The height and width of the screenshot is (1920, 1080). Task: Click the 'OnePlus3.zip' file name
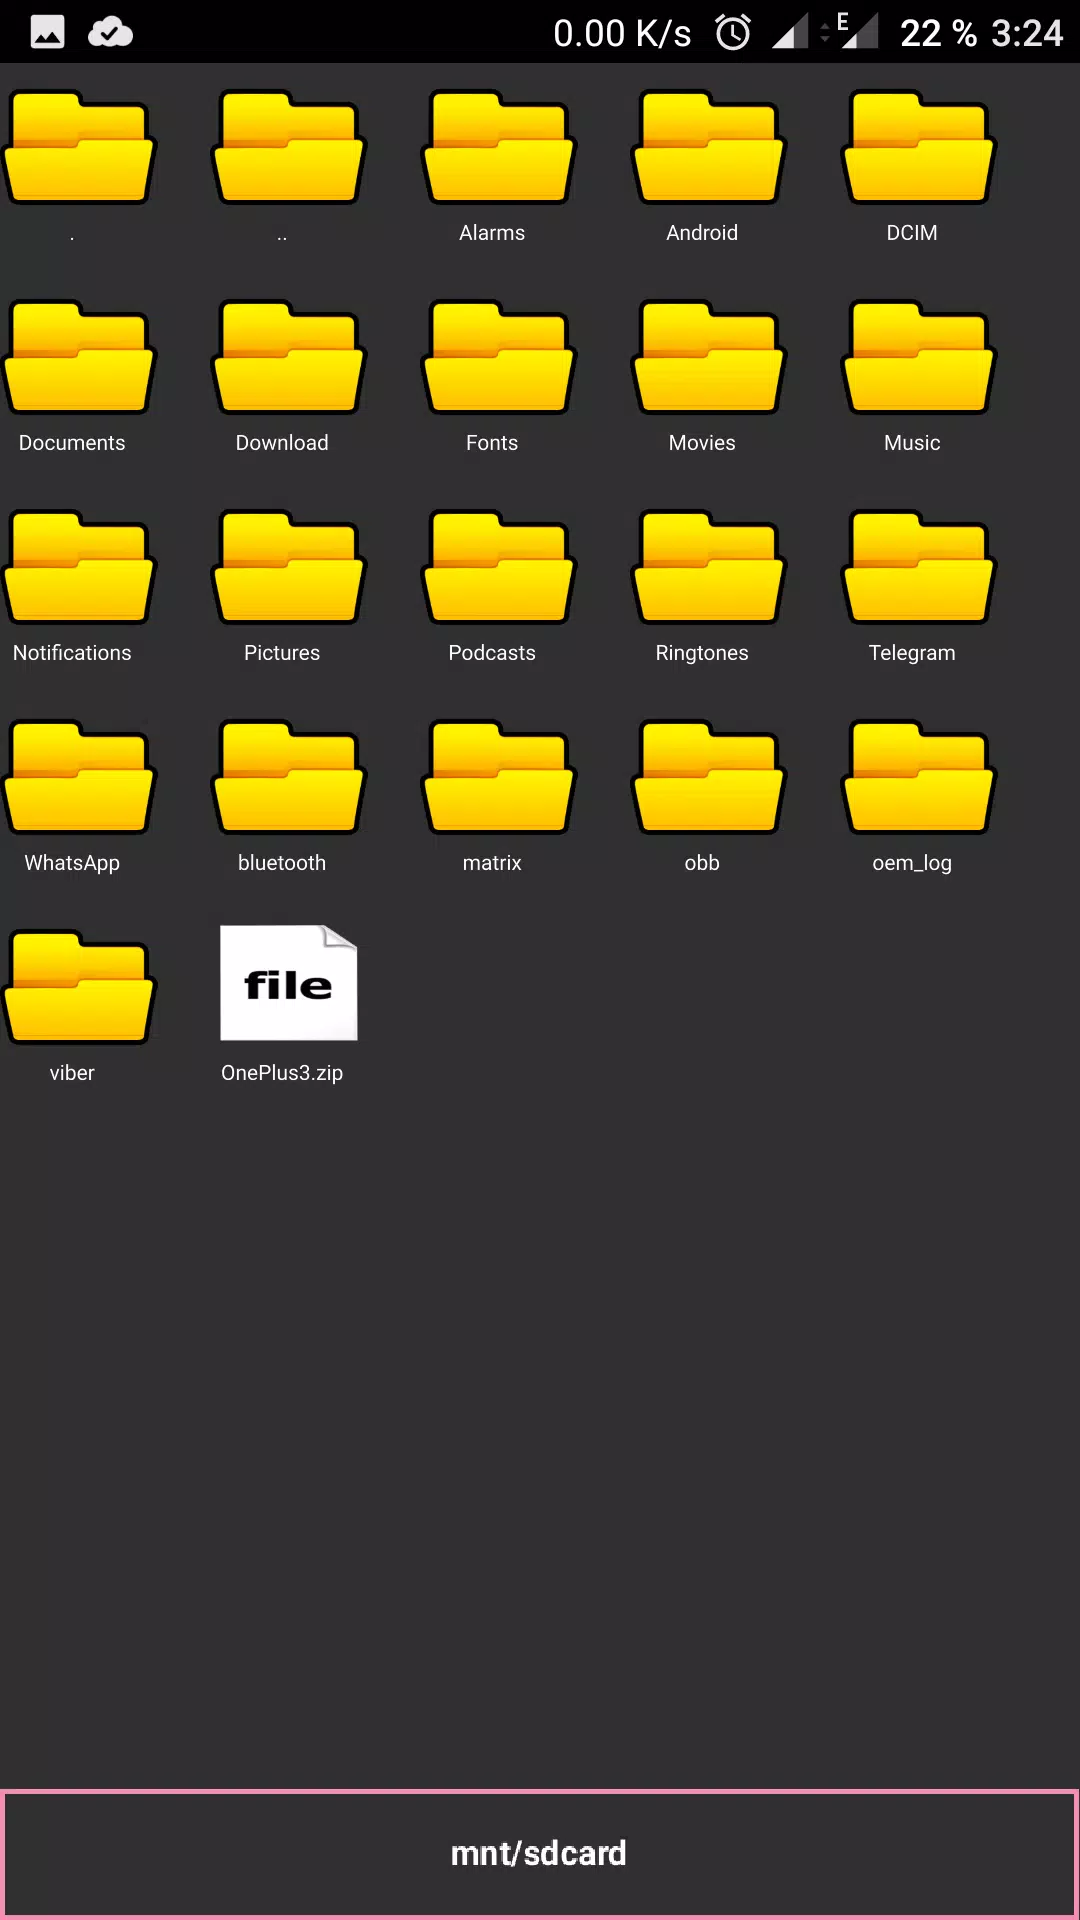(282, 1073)
